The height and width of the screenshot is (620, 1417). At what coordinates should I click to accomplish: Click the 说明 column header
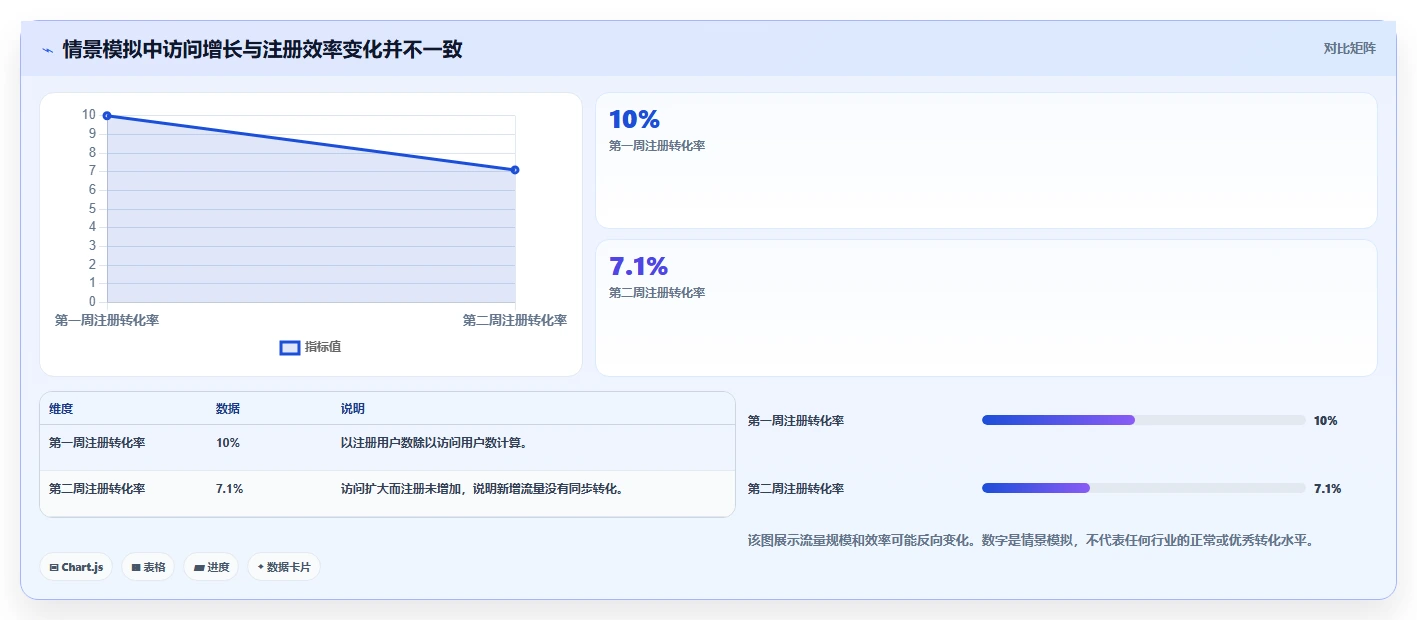(353, 409)
